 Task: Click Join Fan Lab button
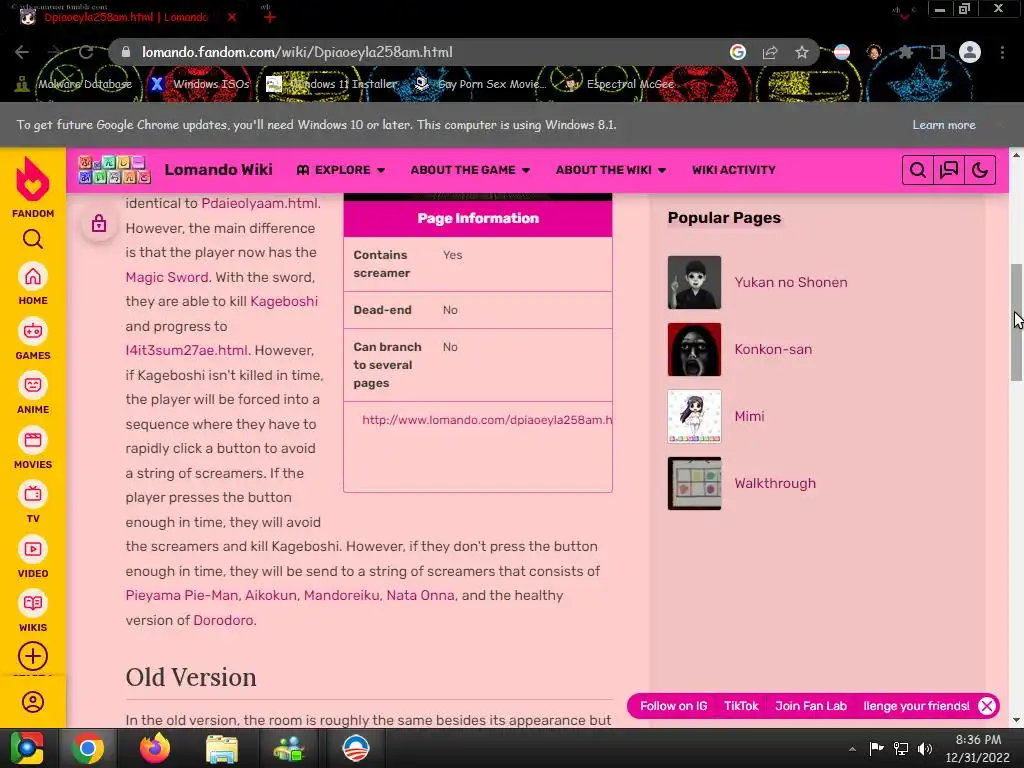[x=810, y=706]
